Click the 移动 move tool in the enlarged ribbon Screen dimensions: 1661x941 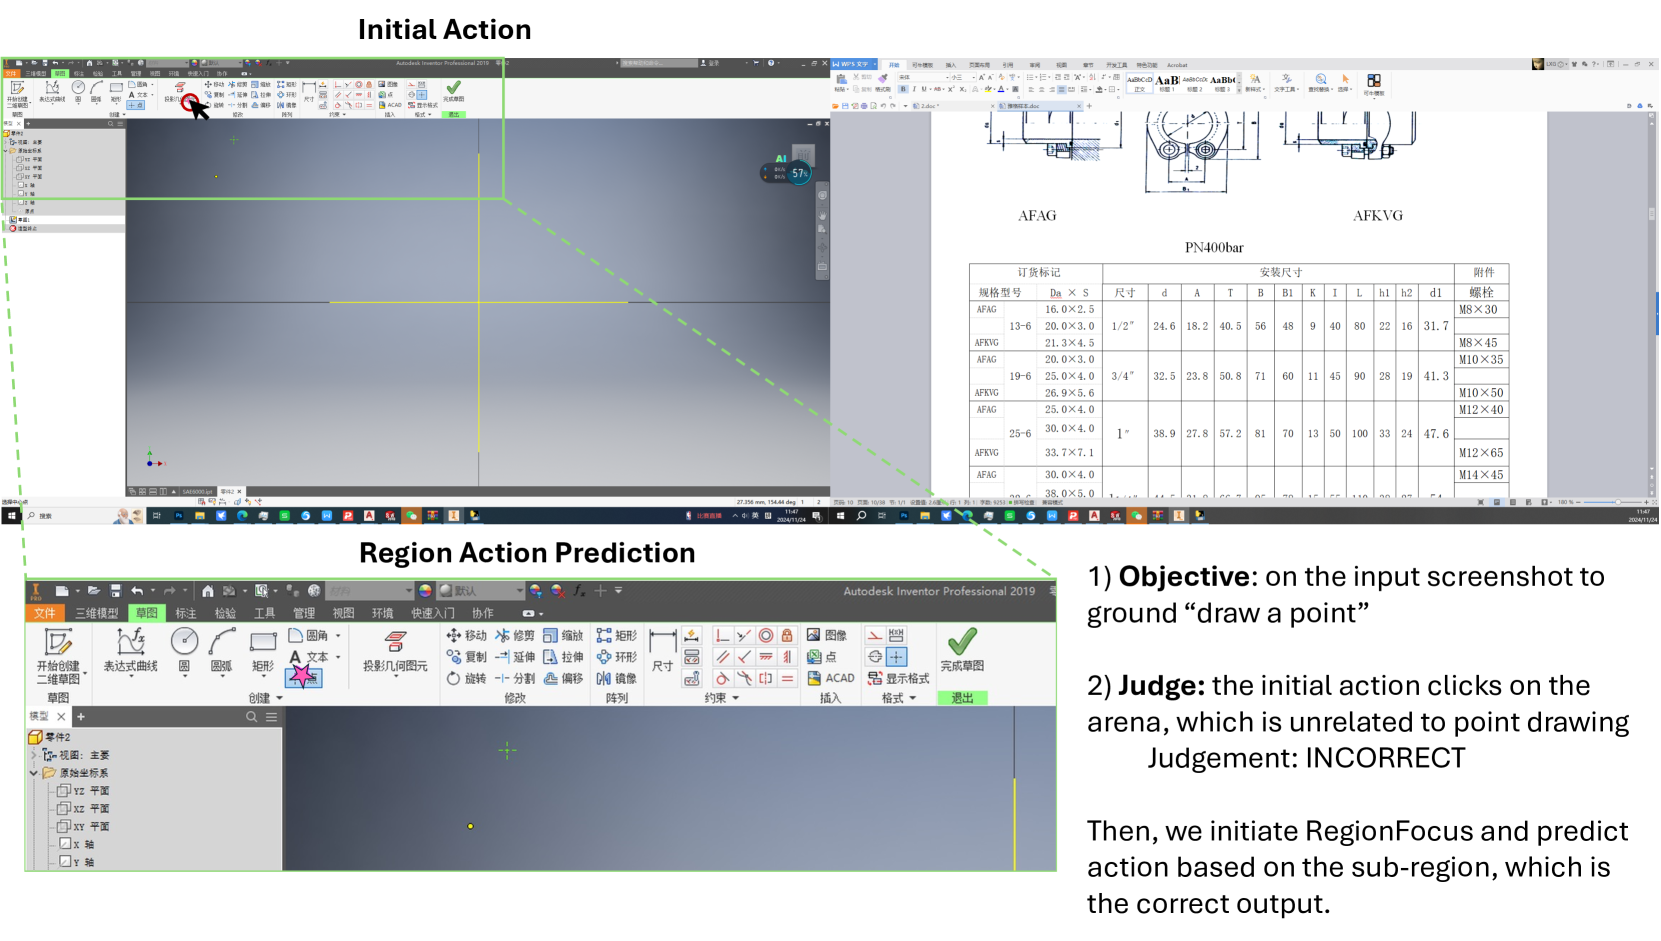[x=467, y=636]
